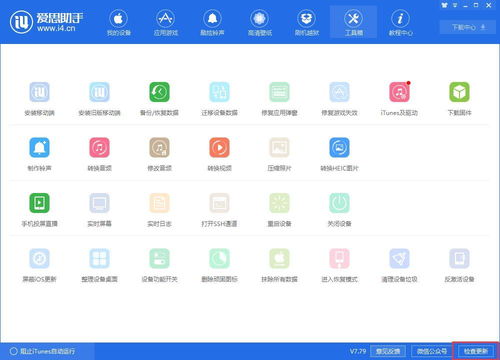The height and width of the screenshot is (360, 500).
Task: Expand the title bar dropdown menu arrow
Action: [x=455, y=5]
